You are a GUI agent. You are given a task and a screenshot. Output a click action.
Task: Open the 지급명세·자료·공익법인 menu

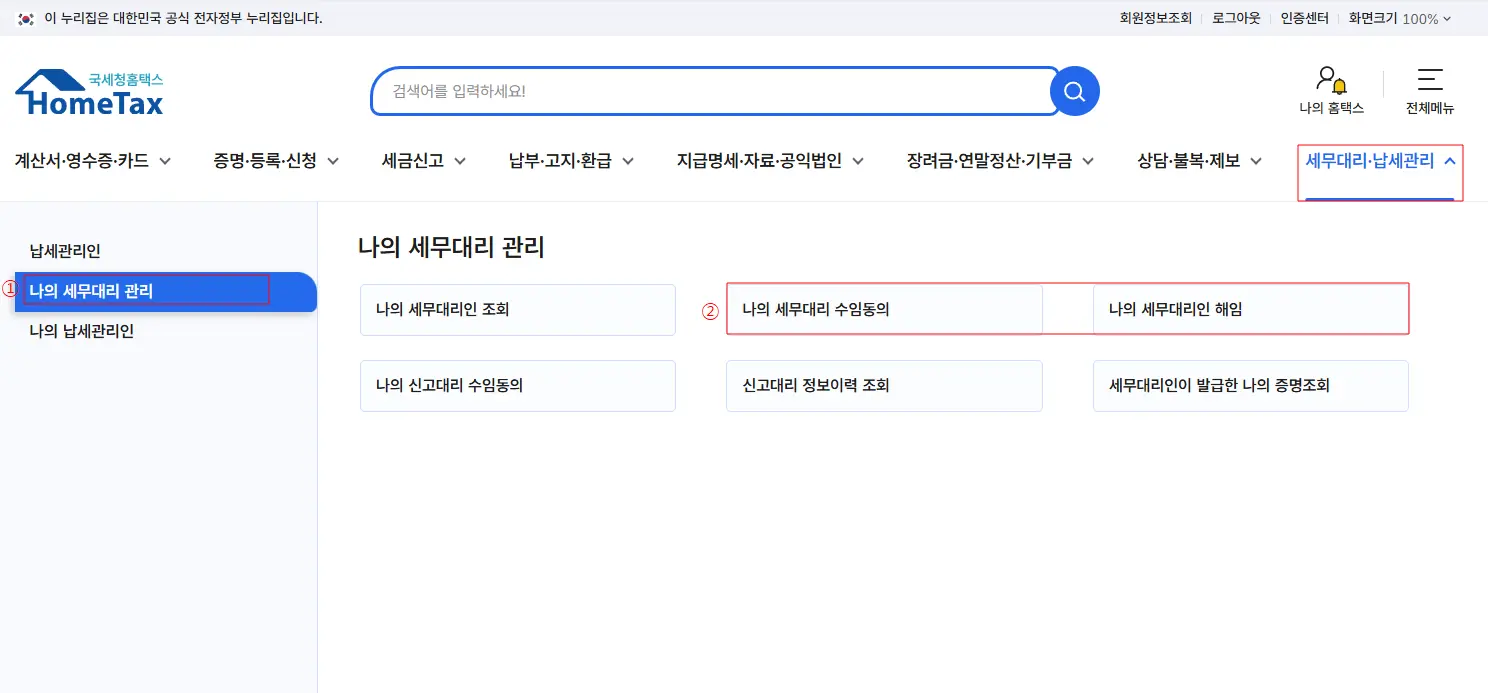[x=769, y=161]
